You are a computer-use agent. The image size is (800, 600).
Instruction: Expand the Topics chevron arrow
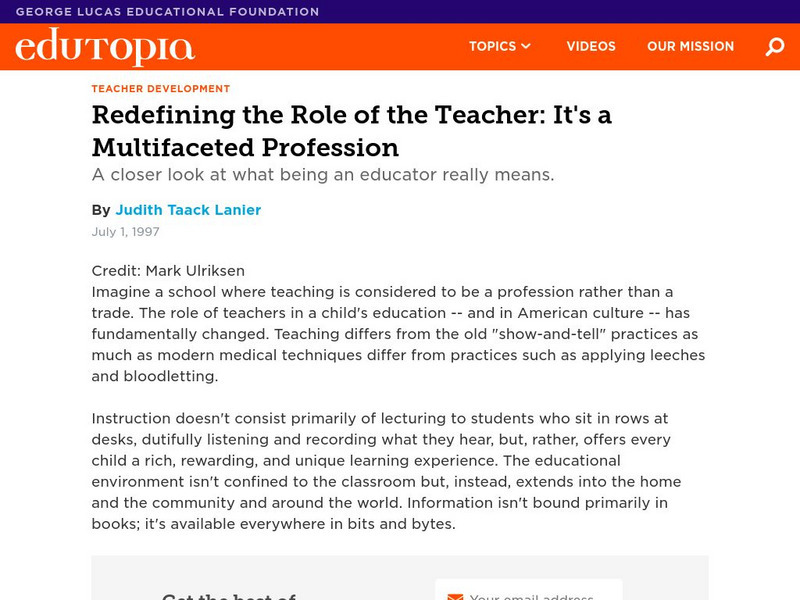526,47
